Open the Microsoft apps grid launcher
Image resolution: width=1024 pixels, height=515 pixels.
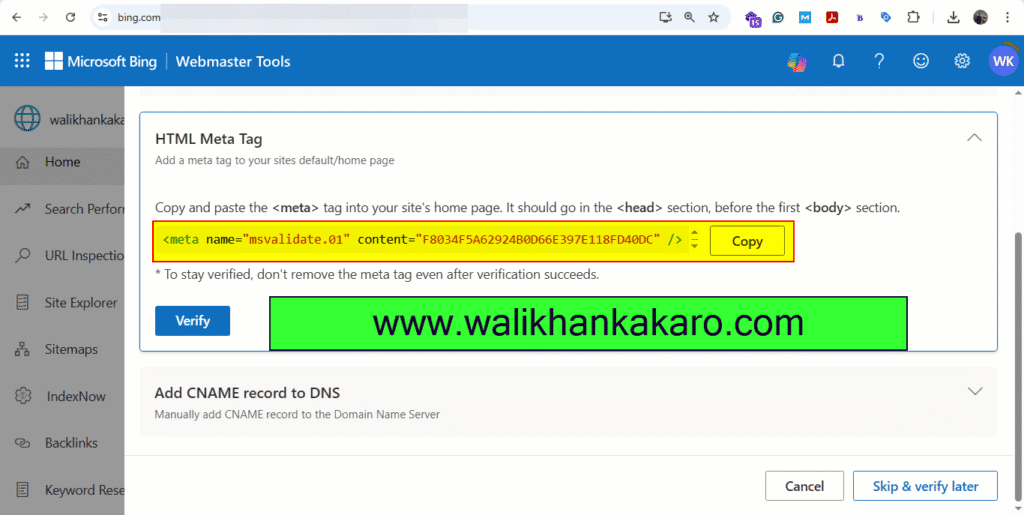pyautogui.click(x=22, y=61)
